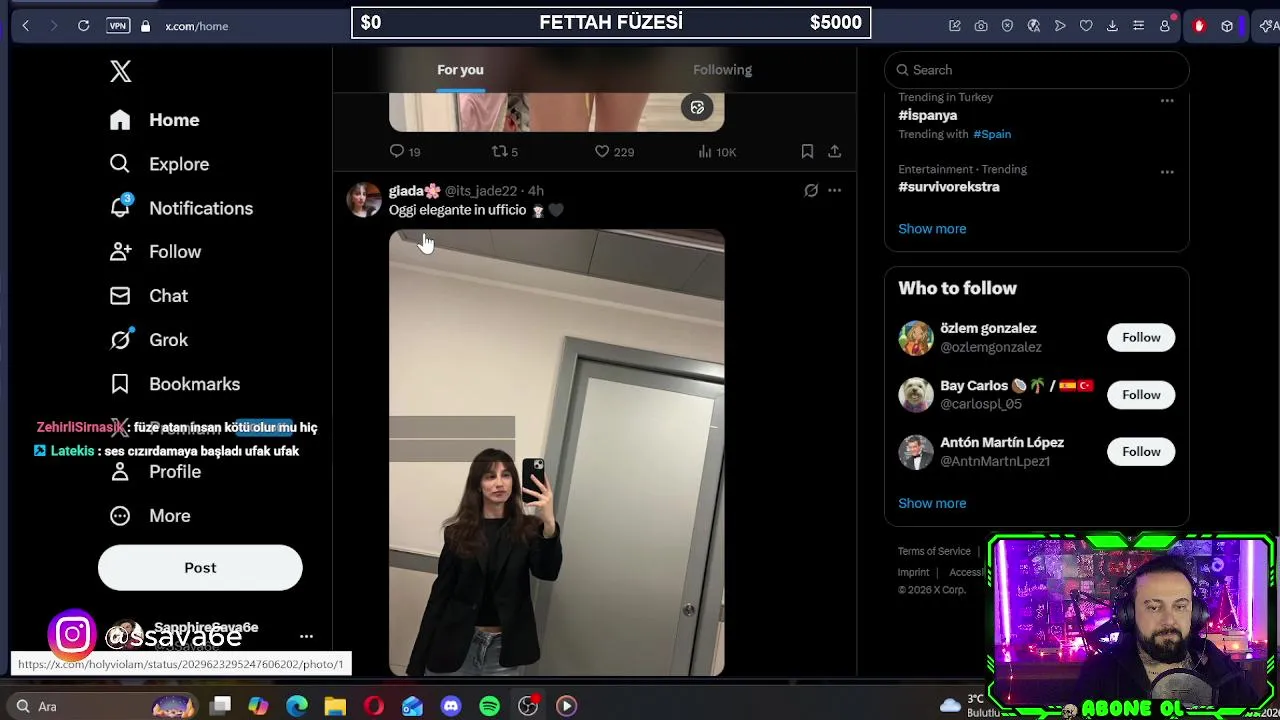Open Microsoft Edge from taskbar

297,706
